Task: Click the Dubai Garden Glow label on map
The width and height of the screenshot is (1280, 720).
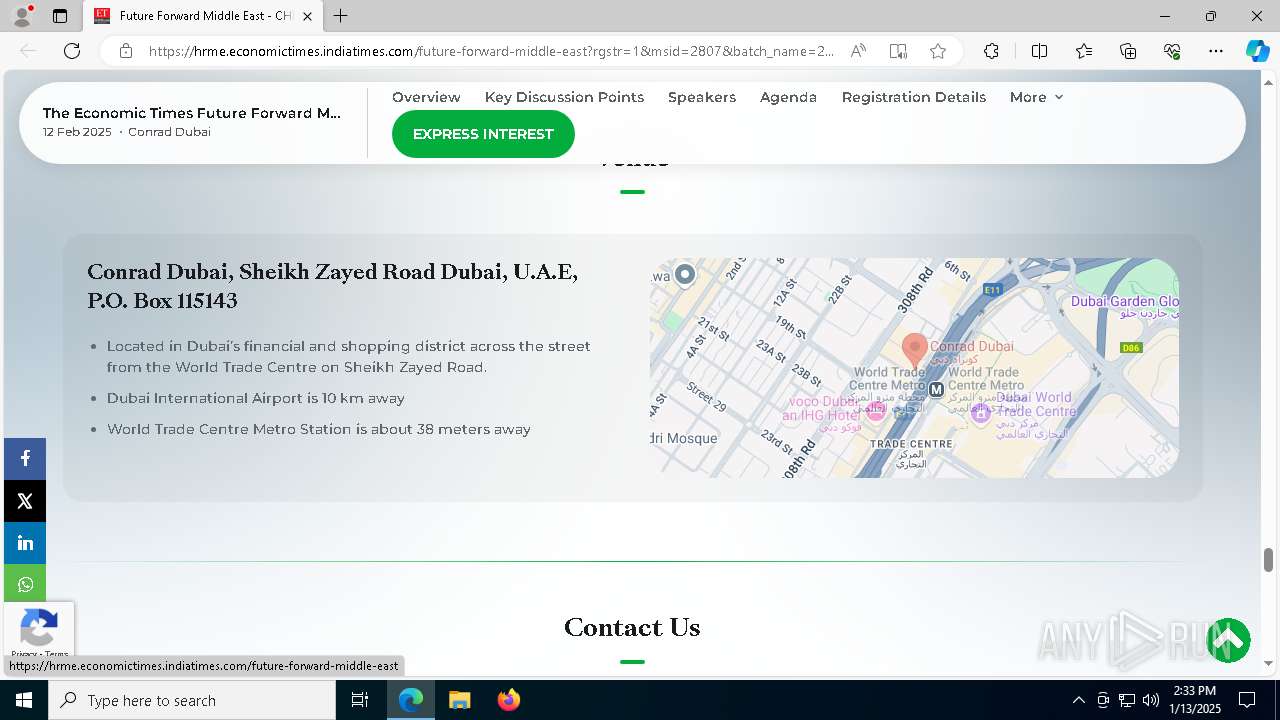Action: click(1125, 301)
